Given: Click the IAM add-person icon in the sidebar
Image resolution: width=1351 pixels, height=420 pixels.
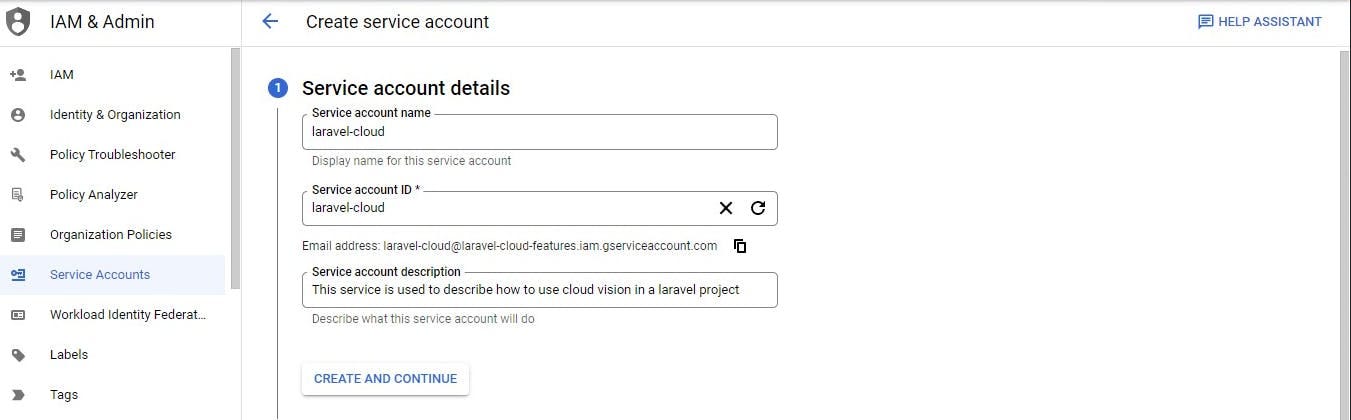Looking at the screenshot, I should [x=17, y=75].
